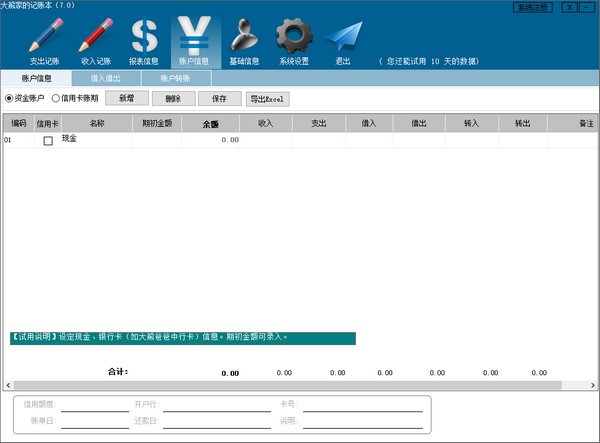Click the 试用说明 teal notice bar

(183, 338)
